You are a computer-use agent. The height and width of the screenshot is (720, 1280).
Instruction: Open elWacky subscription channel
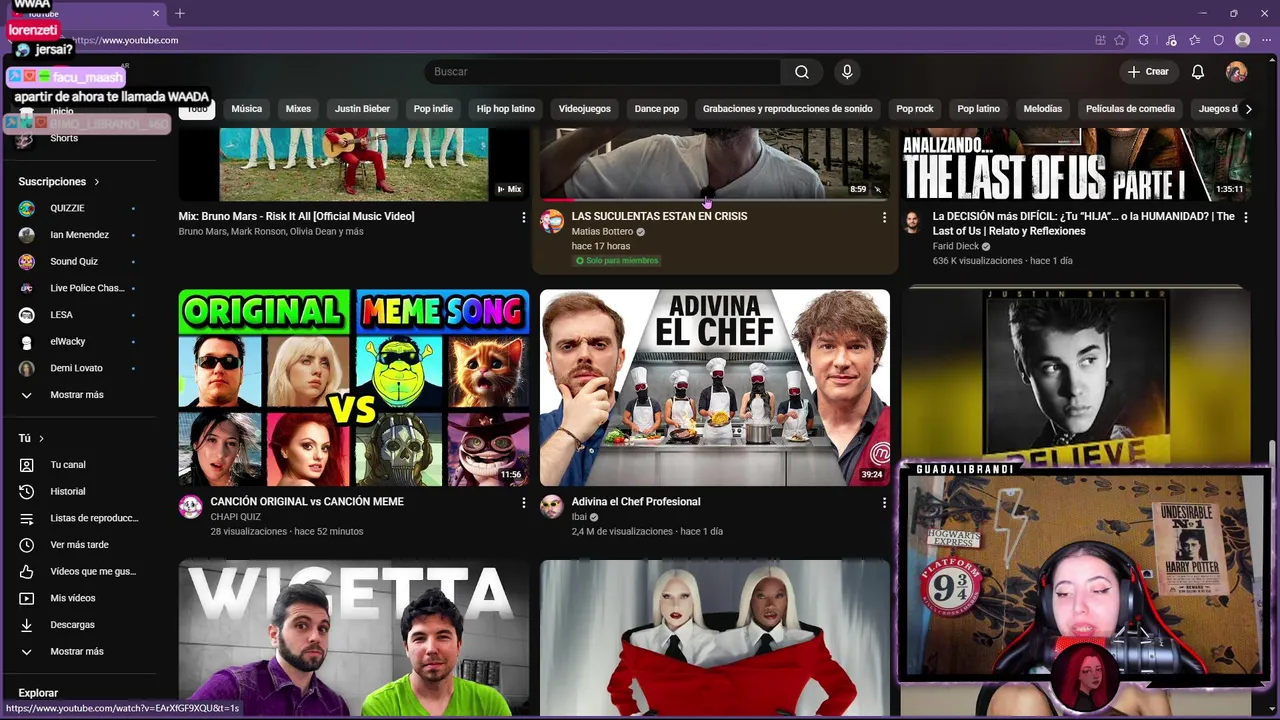pyautogui.click(x=78, y=341)
